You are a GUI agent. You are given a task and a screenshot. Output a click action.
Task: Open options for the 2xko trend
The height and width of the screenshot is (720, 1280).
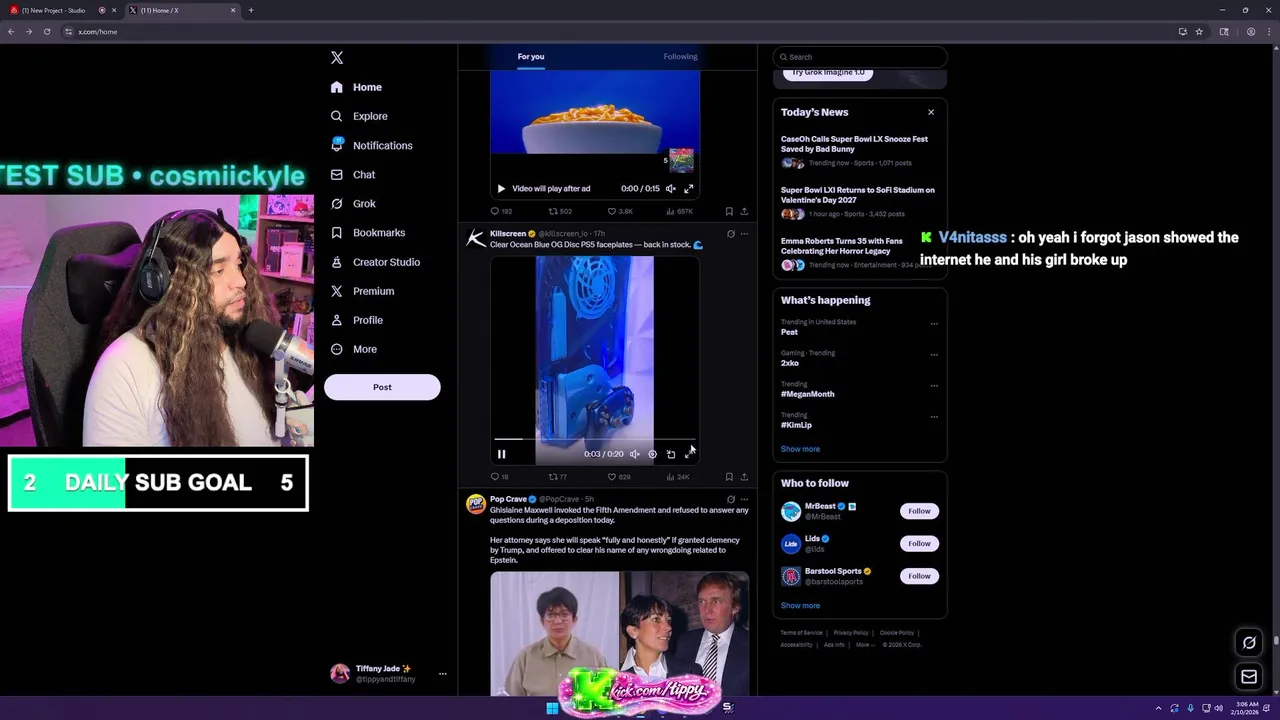pos(934,354)
